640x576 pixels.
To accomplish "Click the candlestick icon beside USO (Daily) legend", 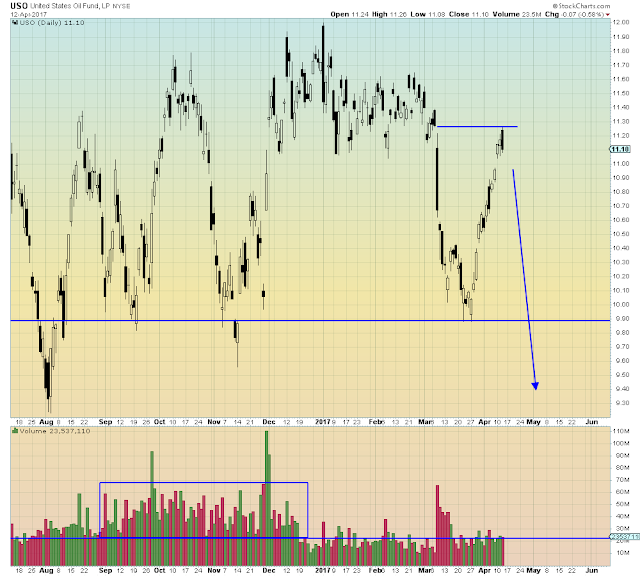I will click(15, 22).
